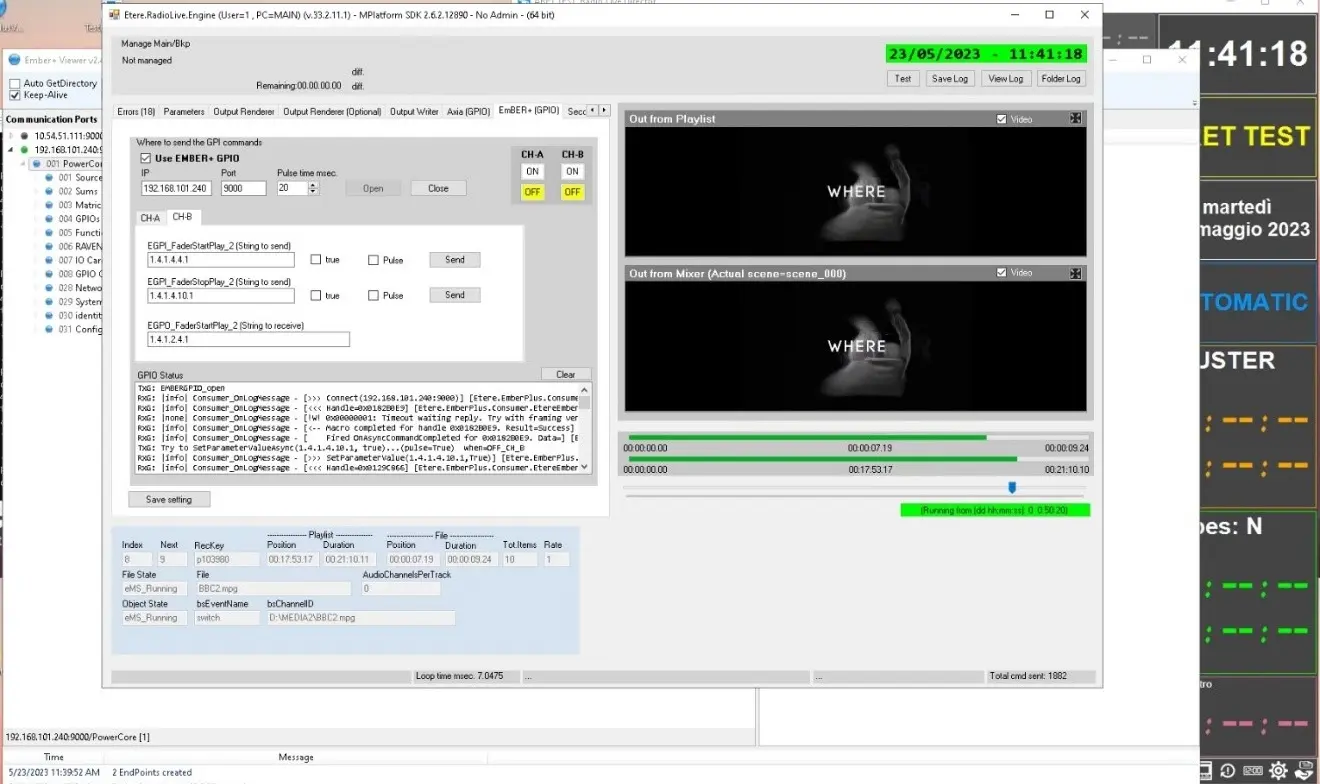
Task: Expand the 10.54.51.111:9000 communication port
Action: (x=12, y=136)
